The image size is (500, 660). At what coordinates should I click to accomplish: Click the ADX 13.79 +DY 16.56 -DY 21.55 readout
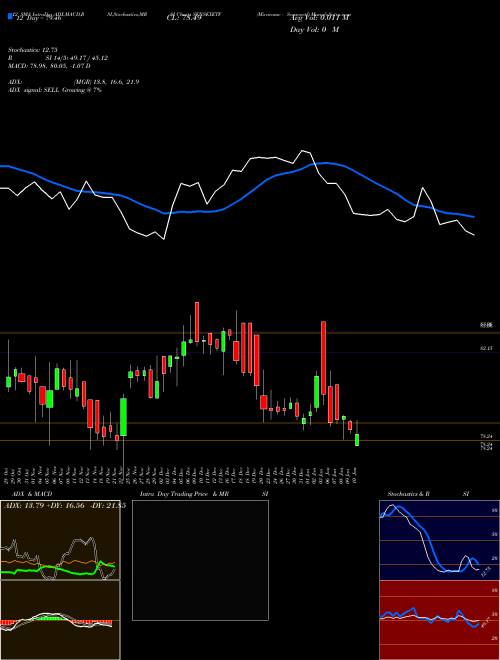[x=65, y=506]
